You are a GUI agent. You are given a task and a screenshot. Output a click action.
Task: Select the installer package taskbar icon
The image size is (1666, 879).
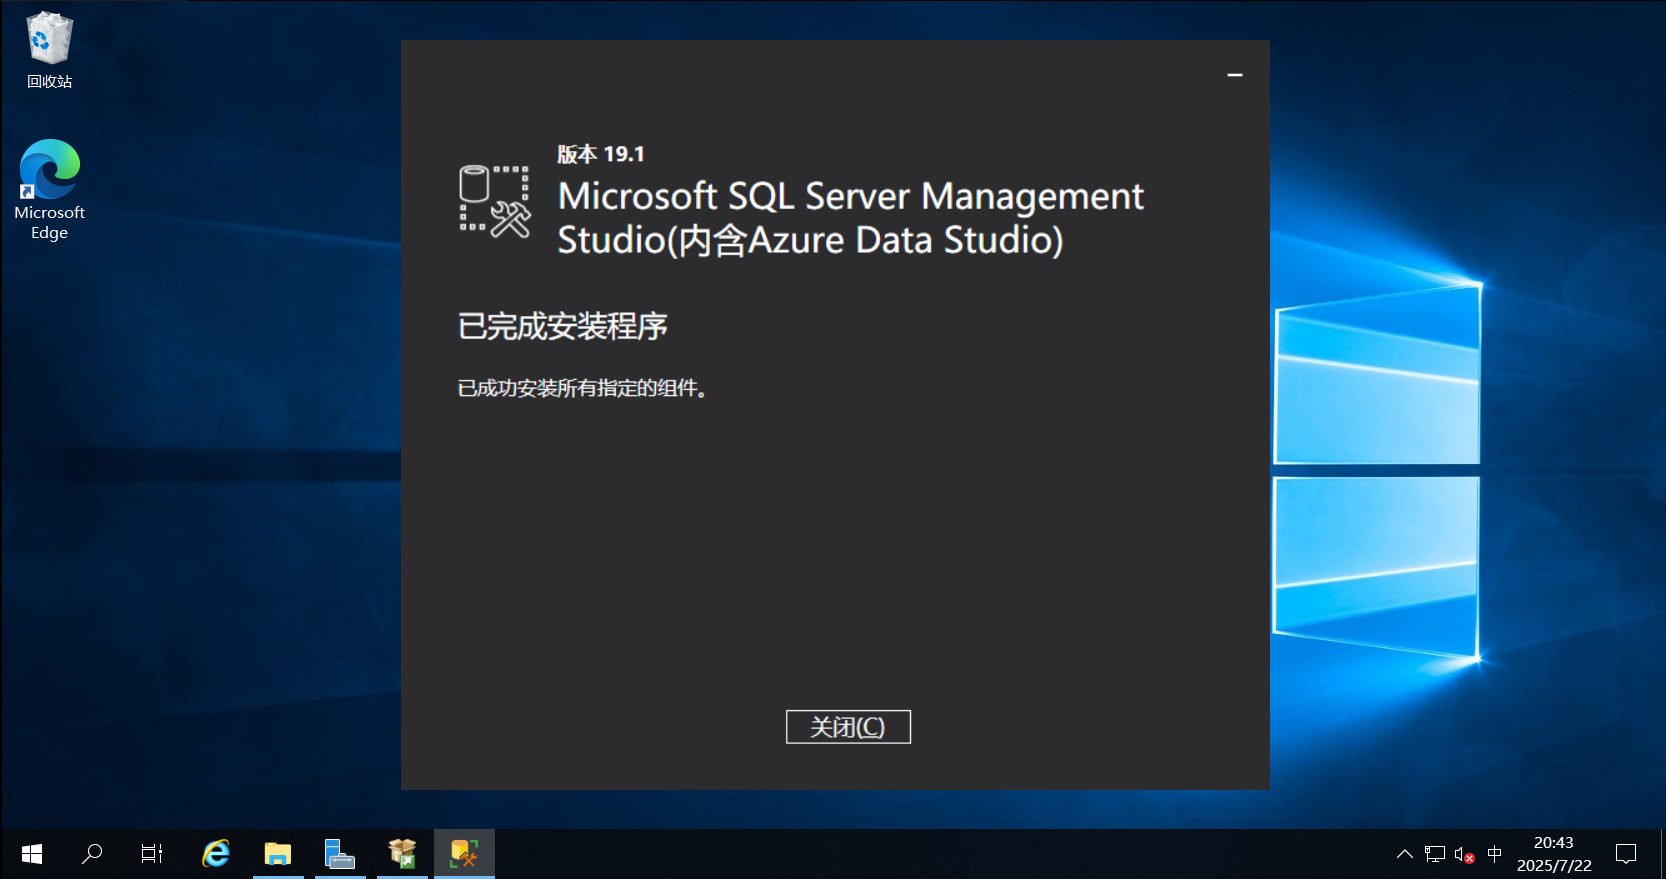click(x=402, y=854)
